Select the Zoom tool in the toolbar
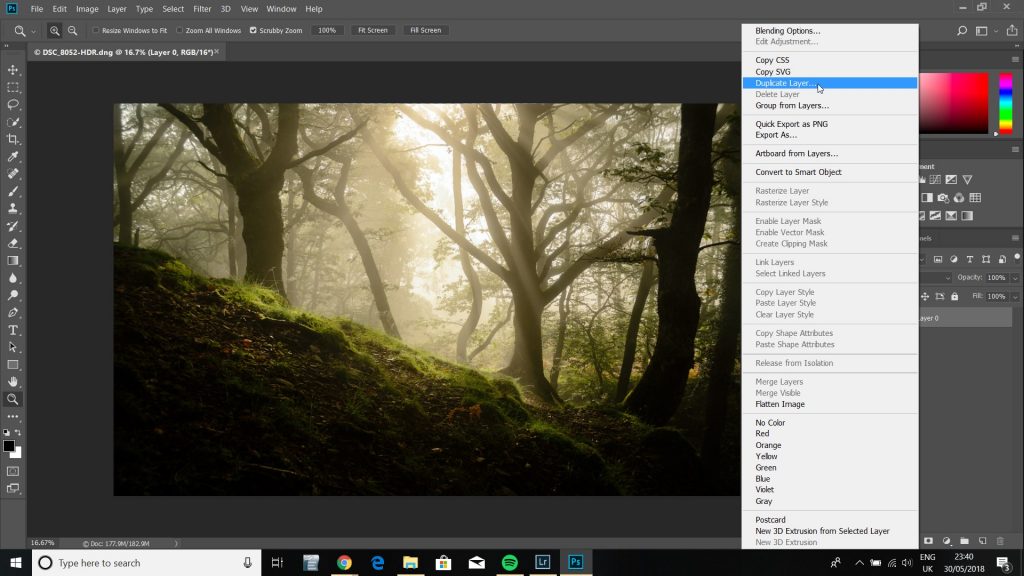 click(13, 398)
